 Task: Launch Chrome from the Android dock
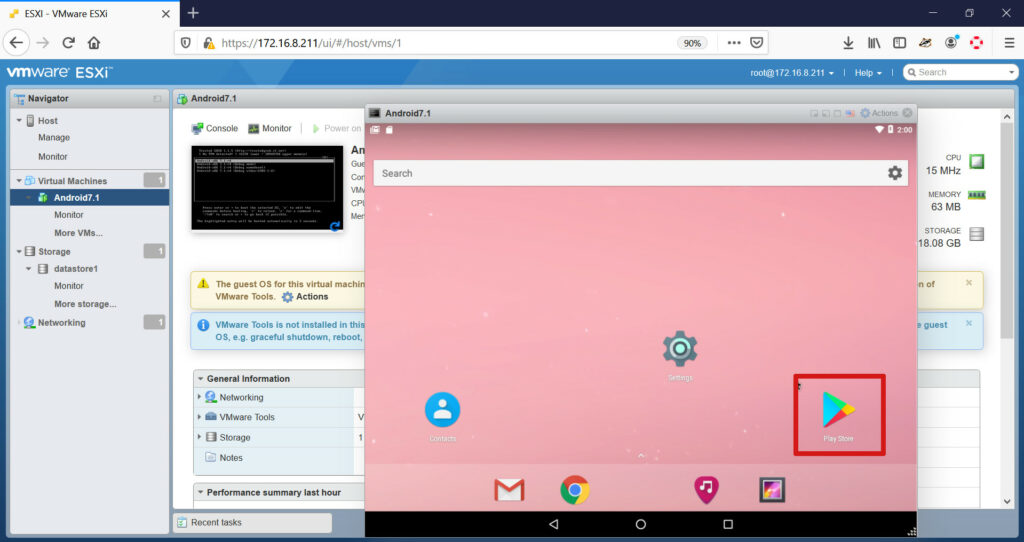(x=575, y=490)
